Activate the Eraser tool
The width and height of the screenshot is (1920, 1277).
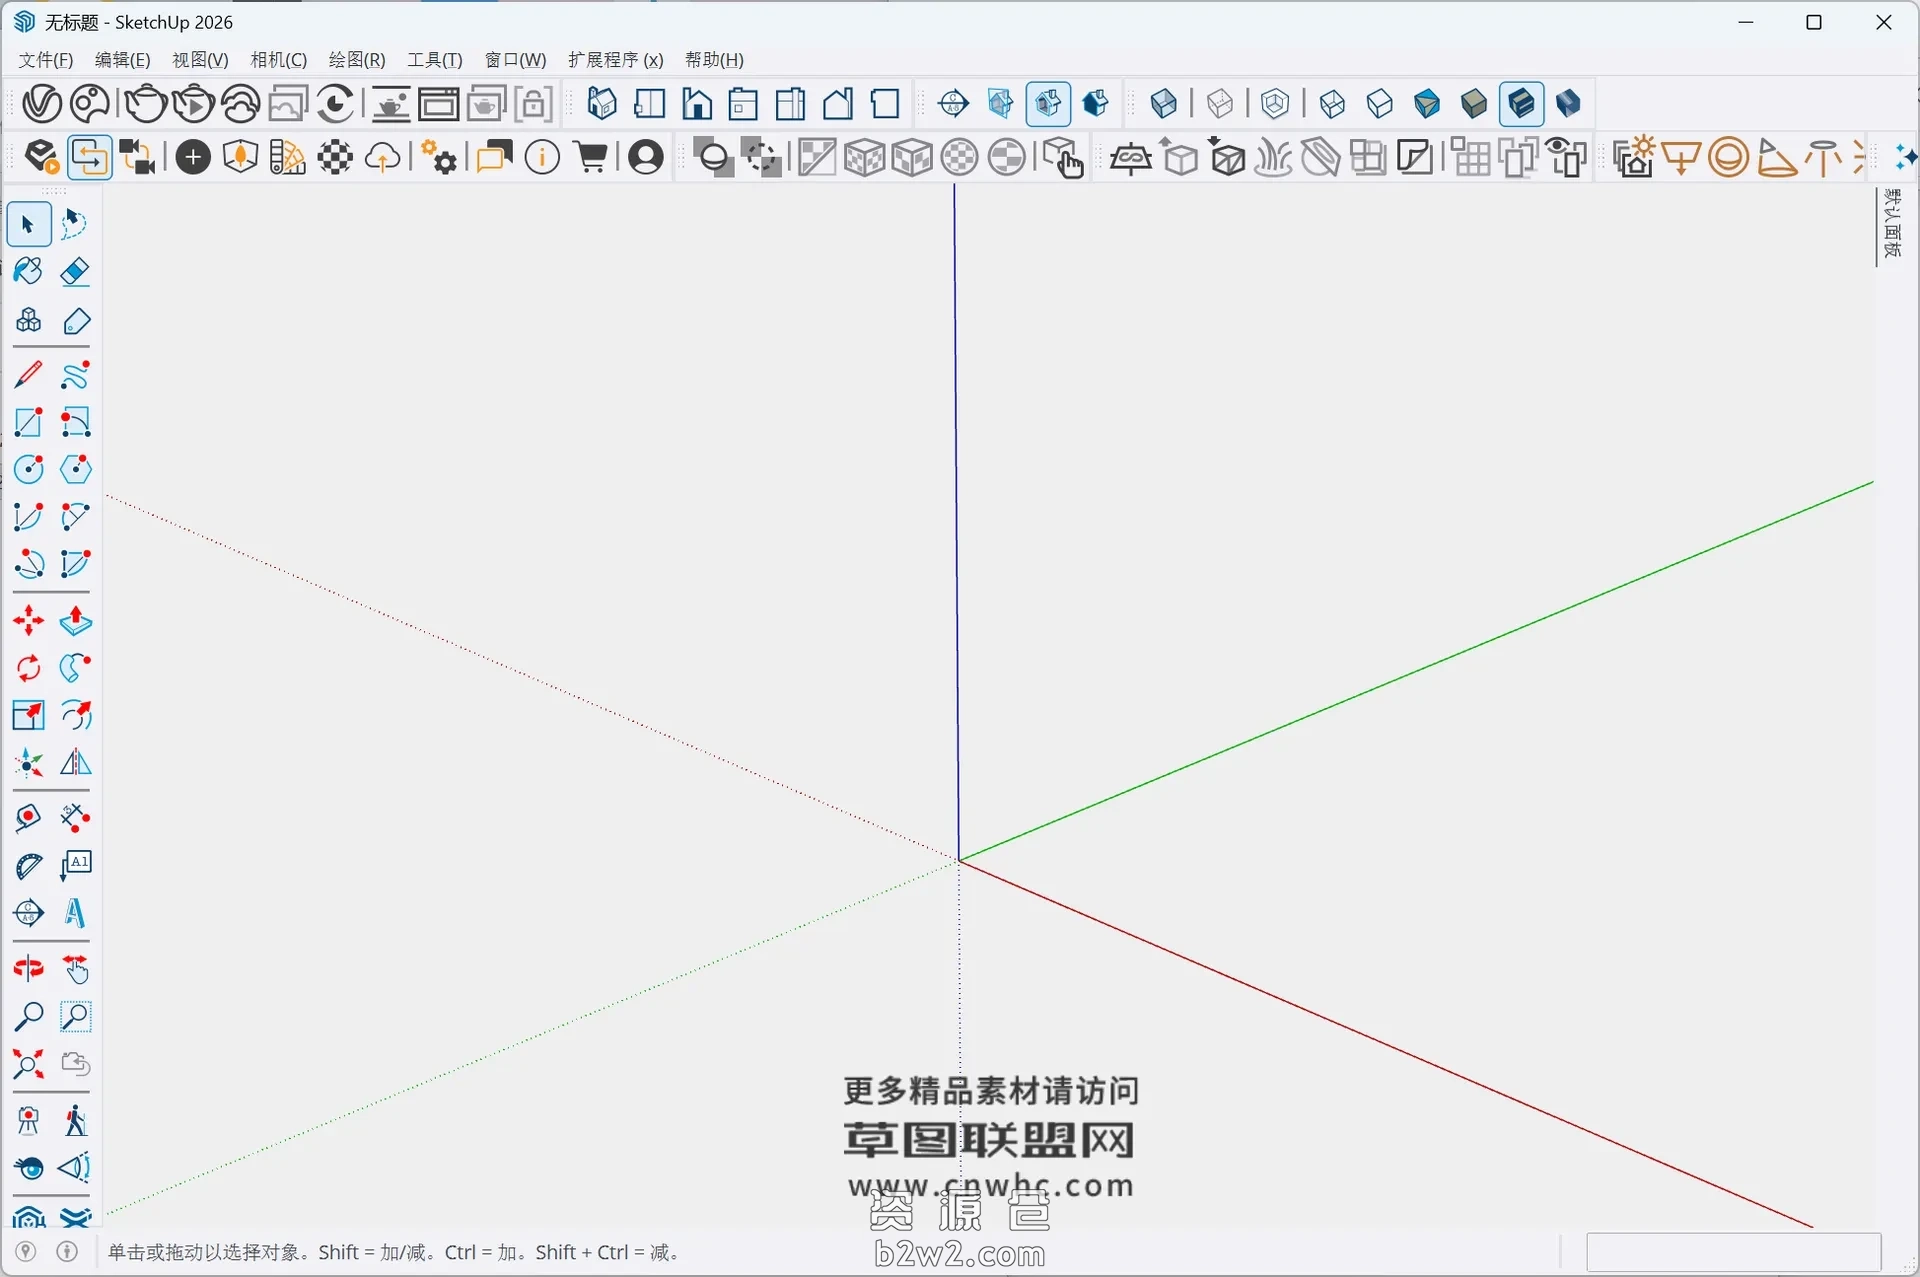[x=75, y=271]
